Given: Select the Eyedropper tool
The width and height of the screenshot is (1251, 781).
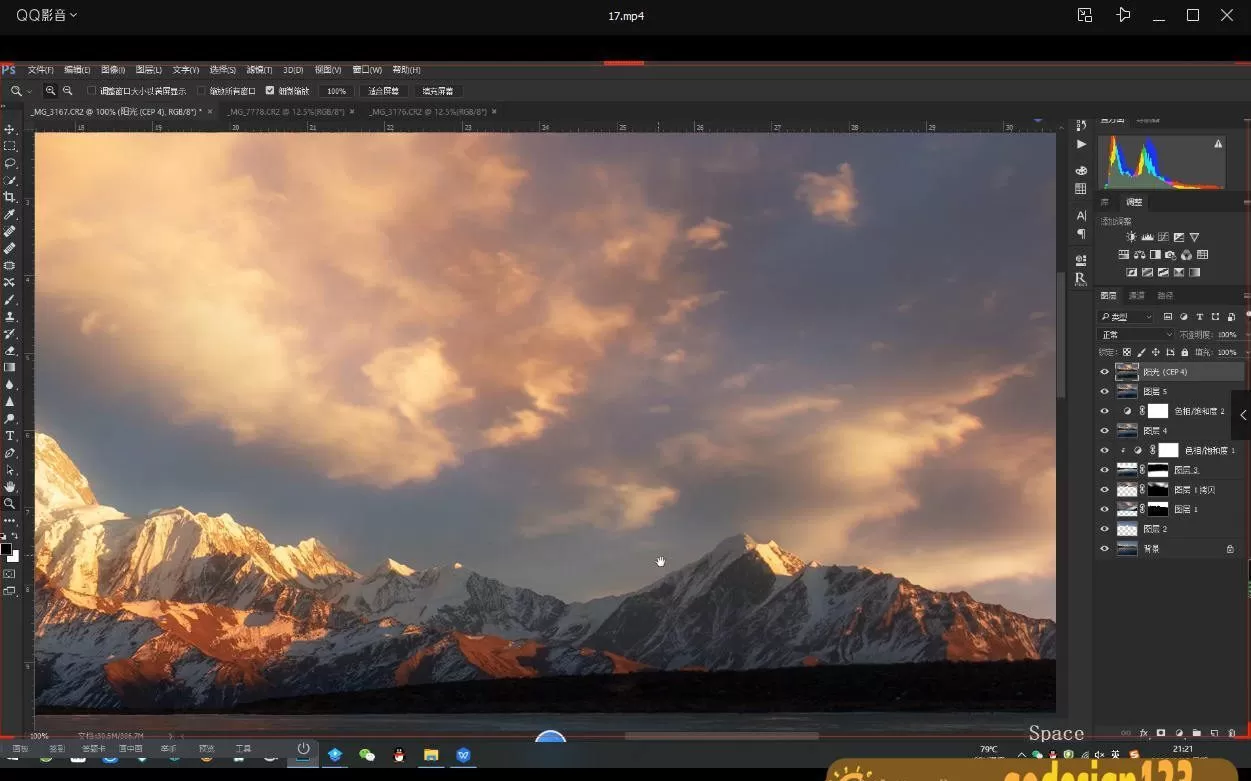Looking at the screenshot, I should (10, 214).
